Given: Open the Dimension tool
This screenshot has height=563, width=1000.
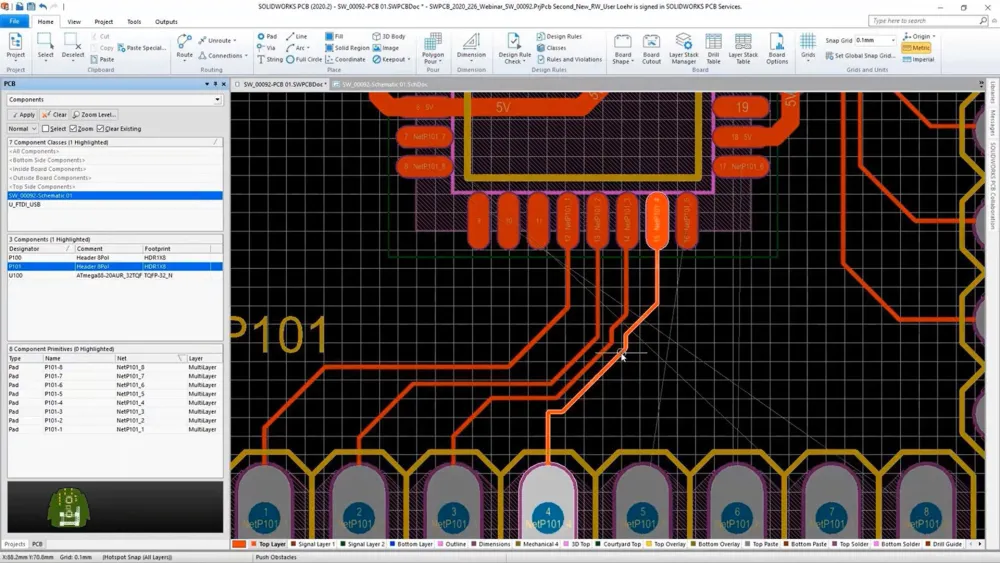Looking at the screenshot, I should [x=471, y=48].
